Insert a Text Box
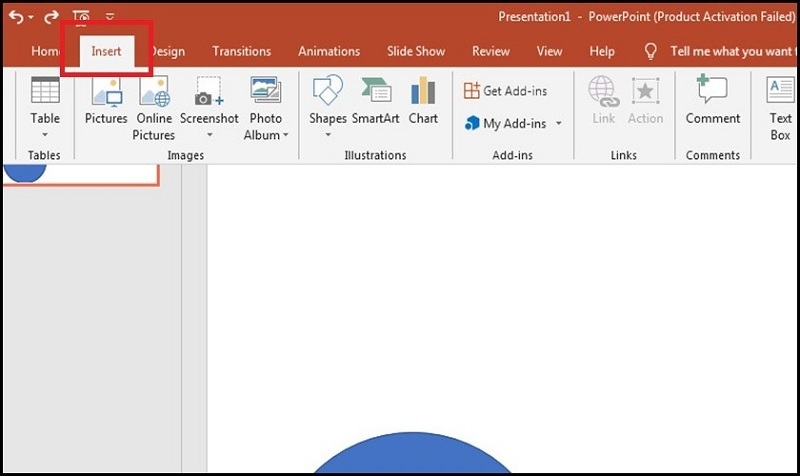 (x=780, y=107)
